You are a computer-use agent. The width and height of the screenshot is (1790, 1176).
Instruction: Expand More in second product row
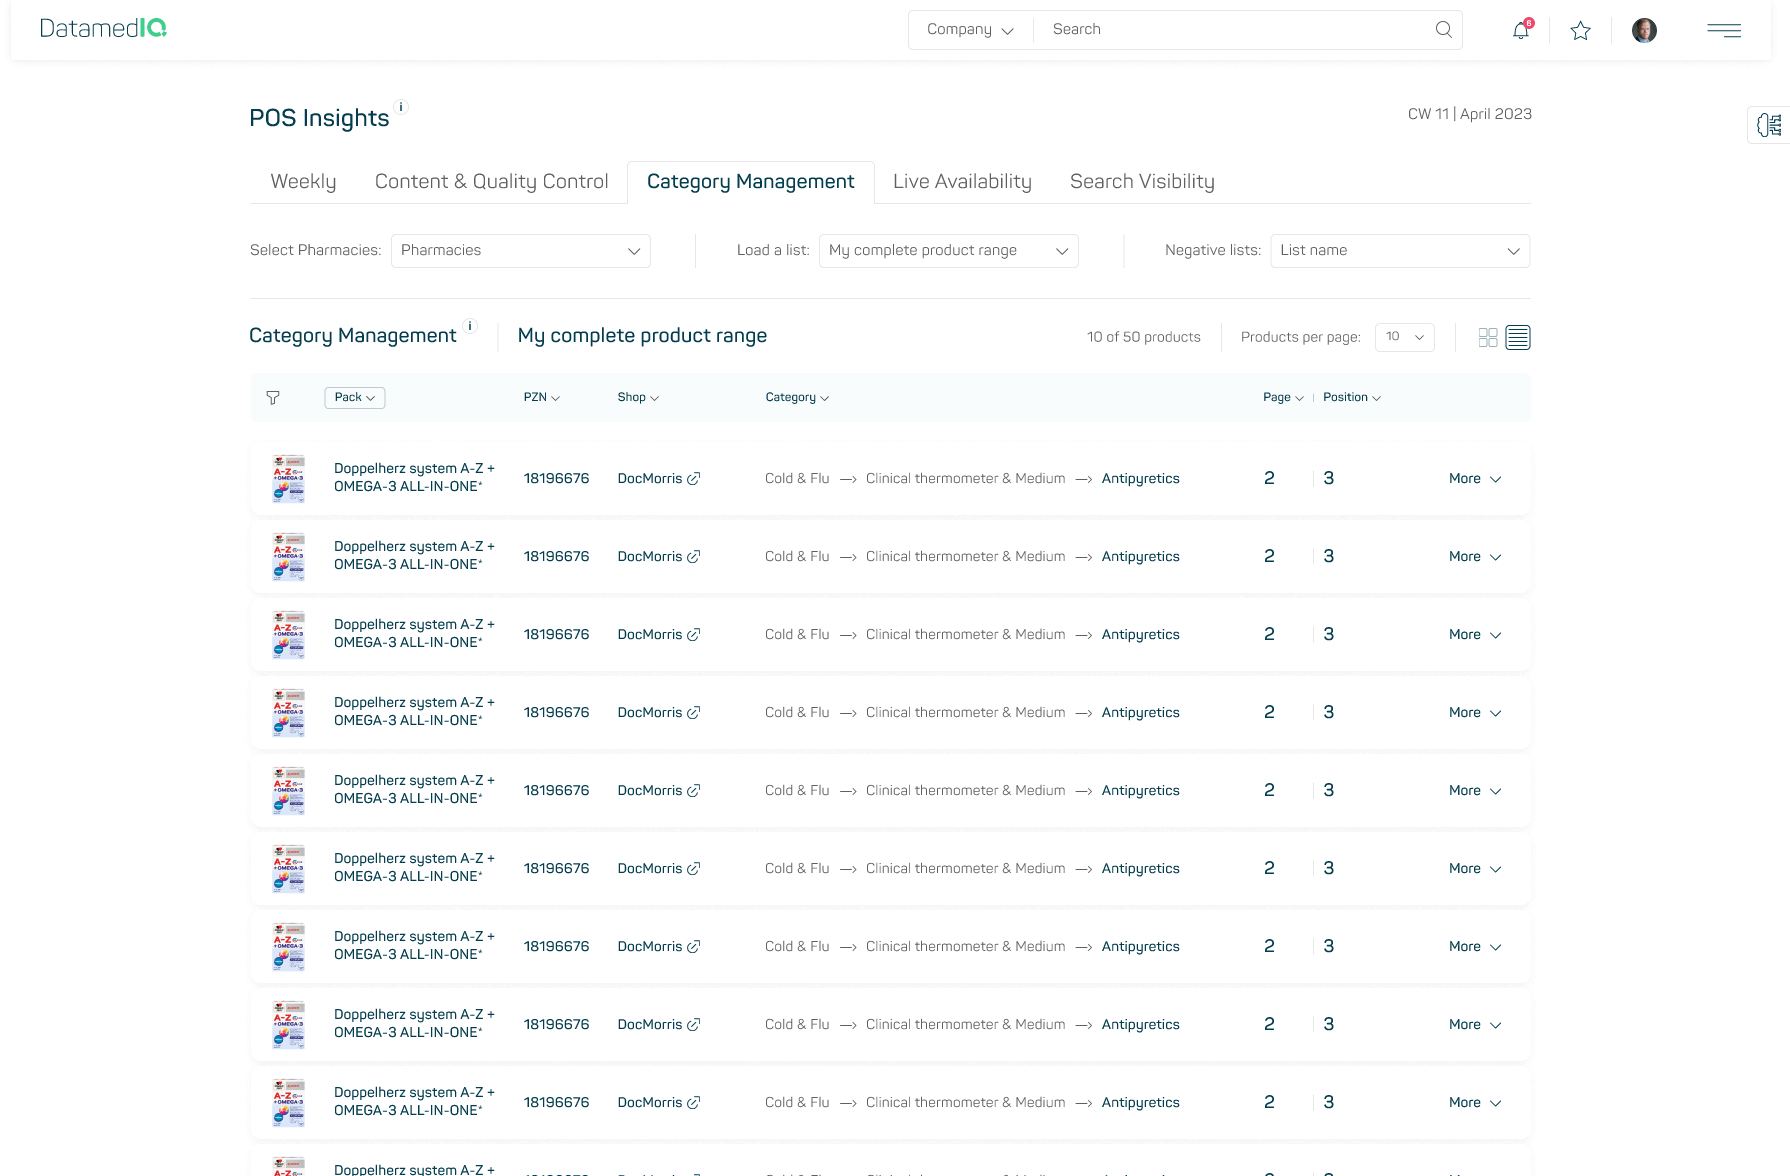(x=1475, y=557)
